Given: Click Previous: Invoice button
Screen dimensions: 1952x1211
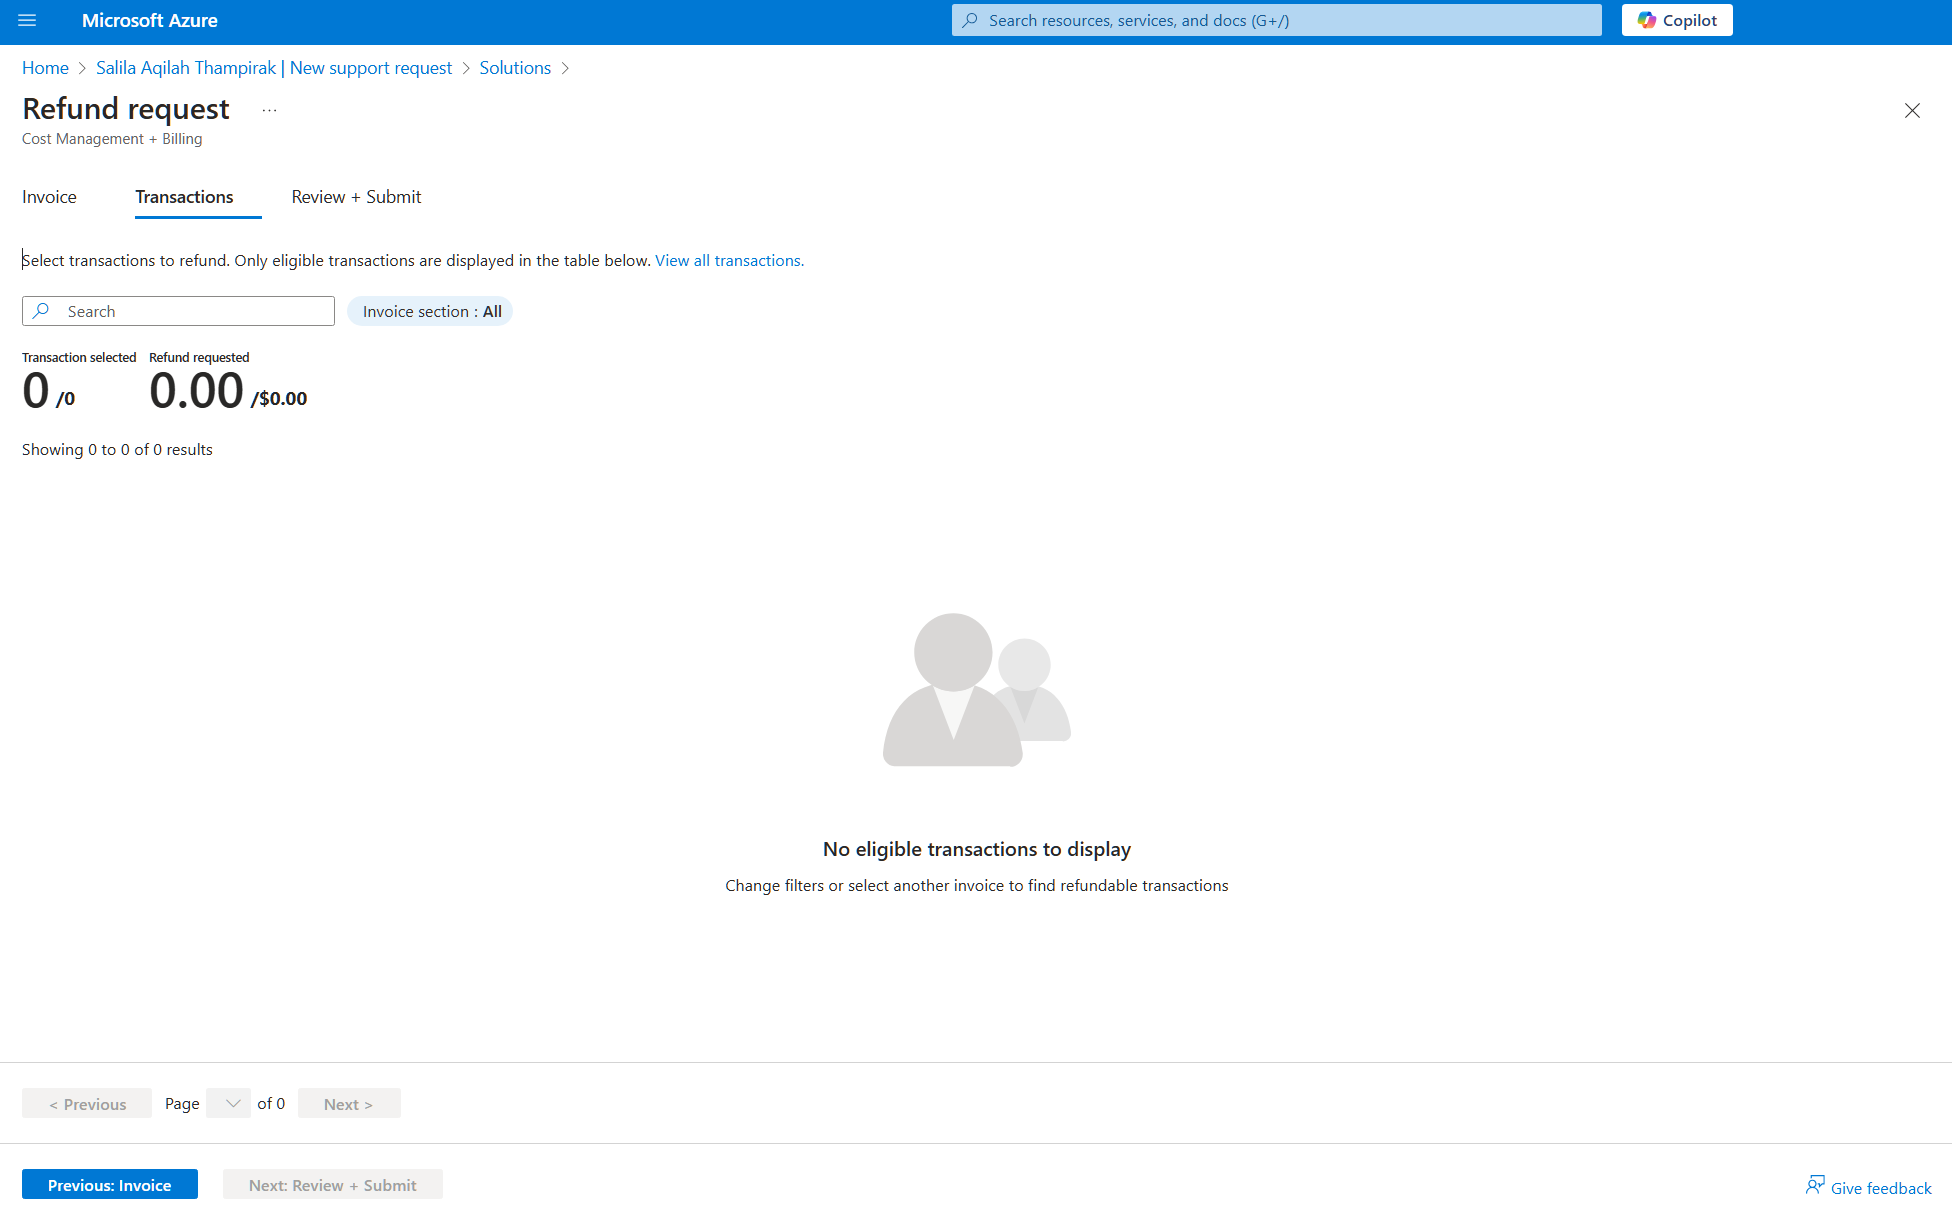Looking at the screenshot, I should coord(109,1185).
